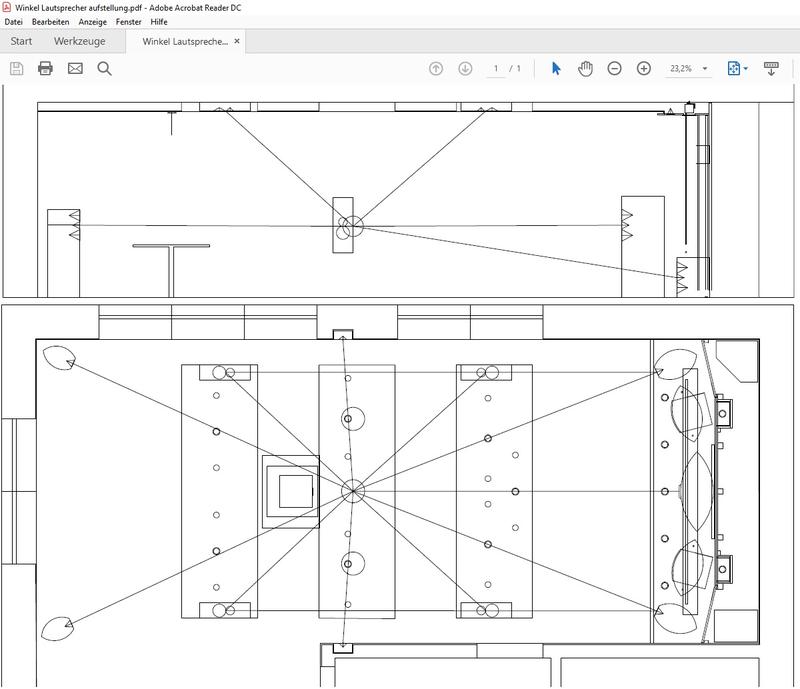The height and width of the screenshot is (689, 800).
Task: Zoom out with the minus icon
Action: 615,68
